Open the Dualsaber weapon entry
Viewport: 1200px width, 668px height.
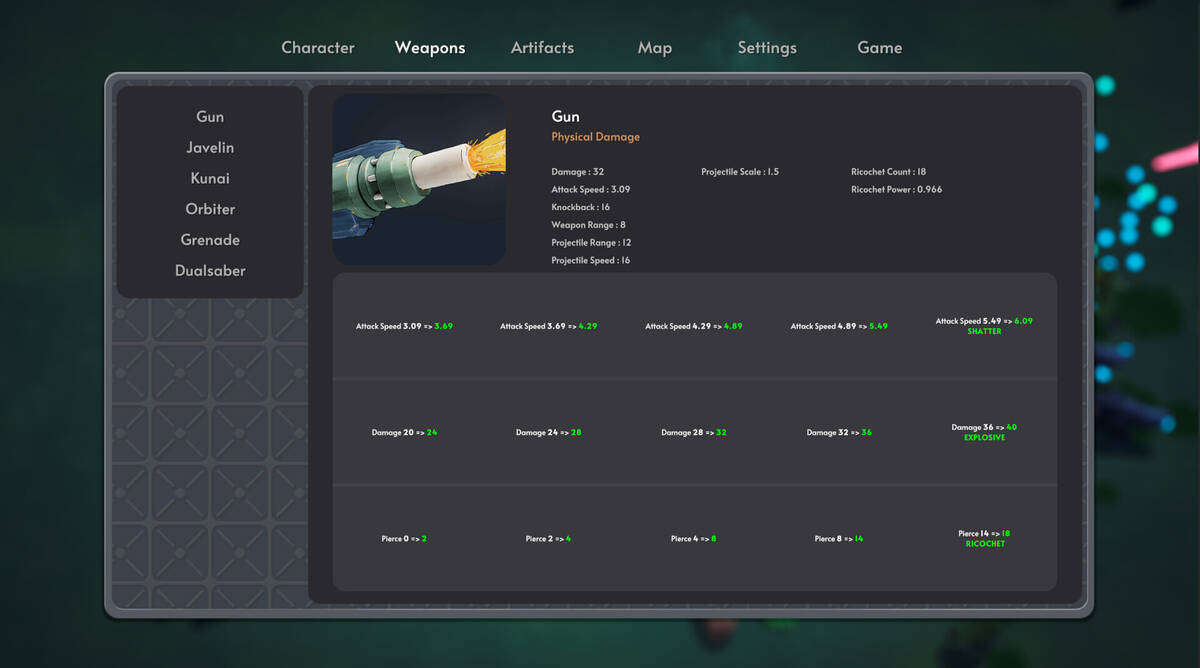tap(210, 271)
